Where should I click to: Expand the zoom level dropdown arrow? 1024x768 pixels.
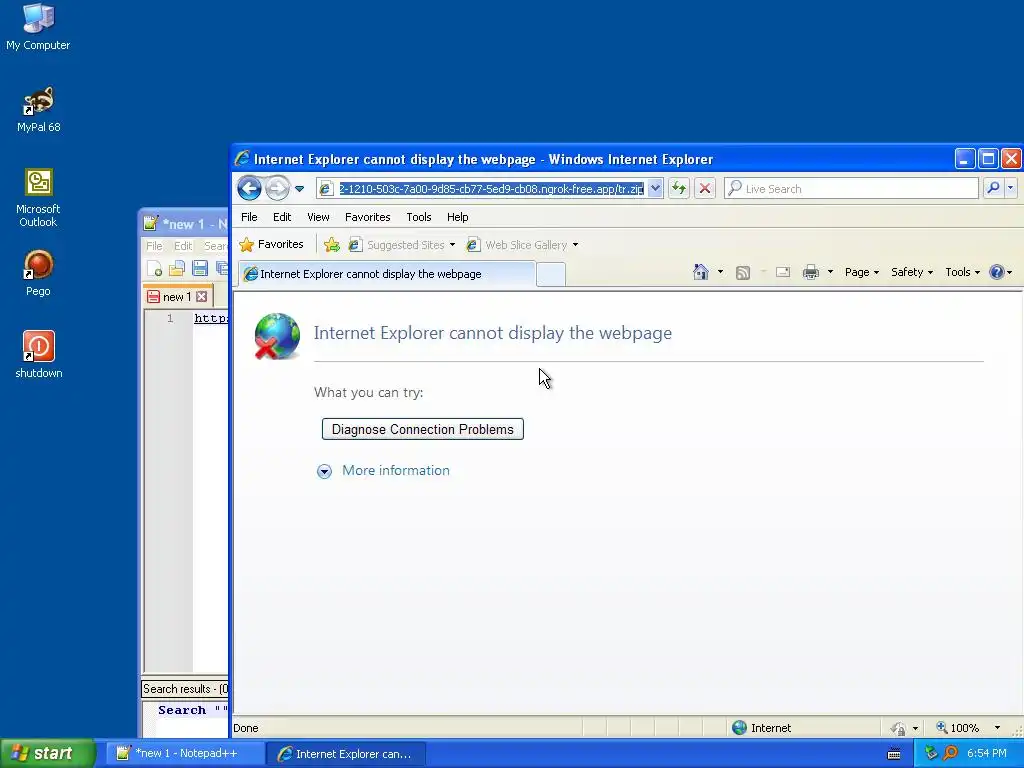point(997,728)
